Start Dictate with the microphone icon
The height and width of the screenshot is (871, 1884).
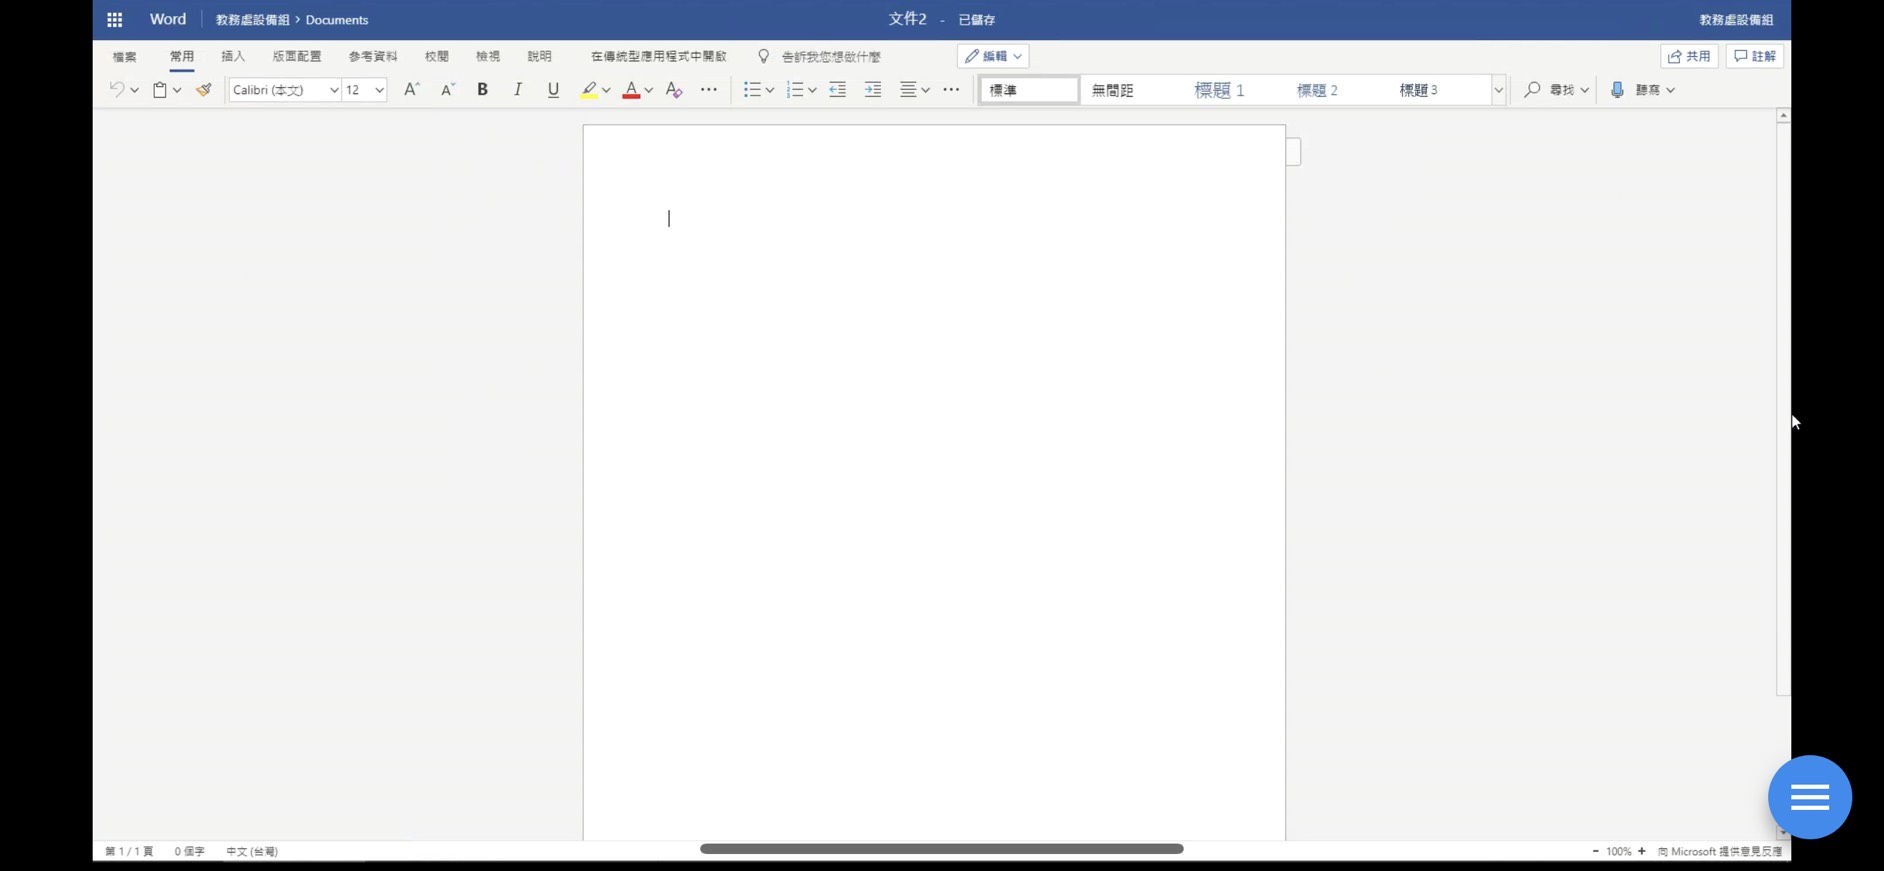pyautogui.click(x=1618, y=90)
